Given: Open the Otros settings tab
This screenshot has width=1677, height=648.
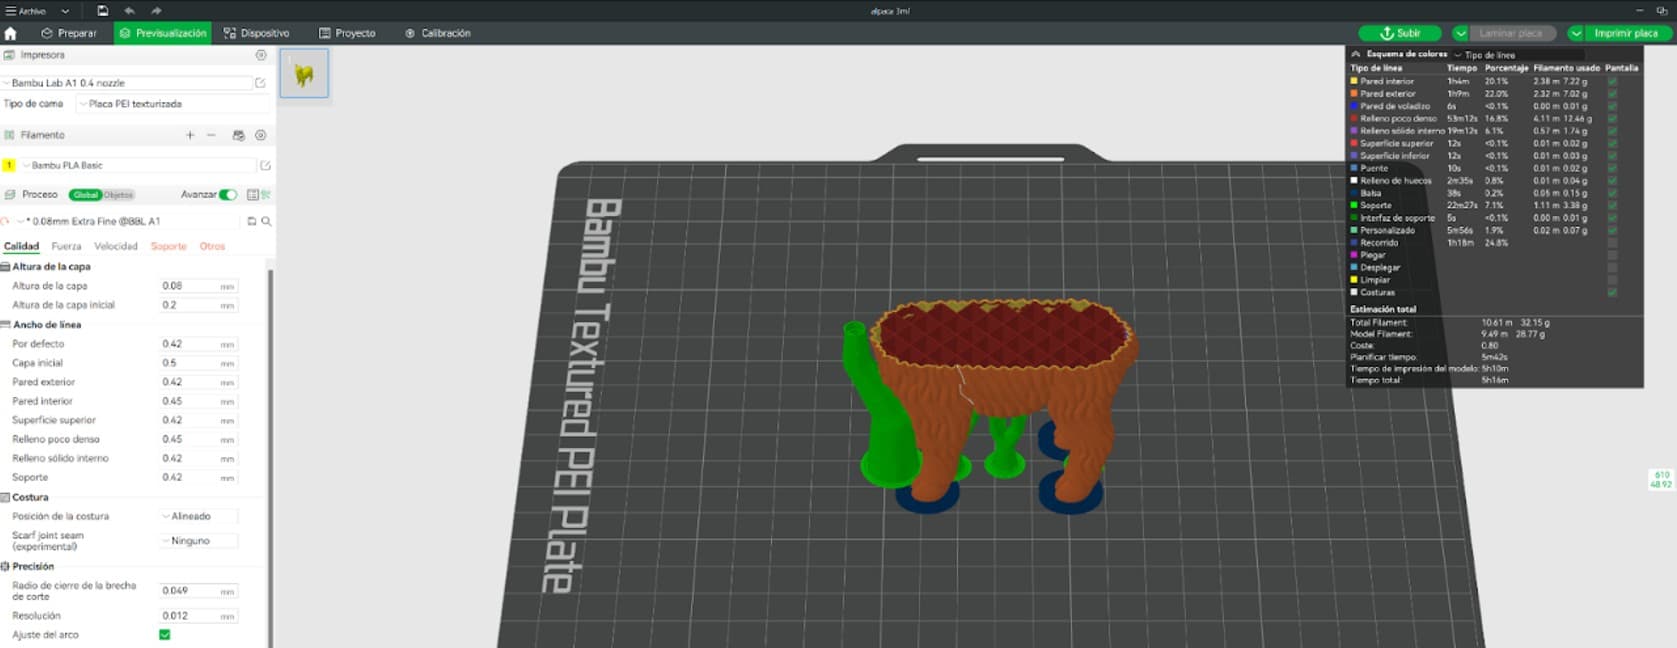Looking at the screenshot, I should (x=212, y=246).
